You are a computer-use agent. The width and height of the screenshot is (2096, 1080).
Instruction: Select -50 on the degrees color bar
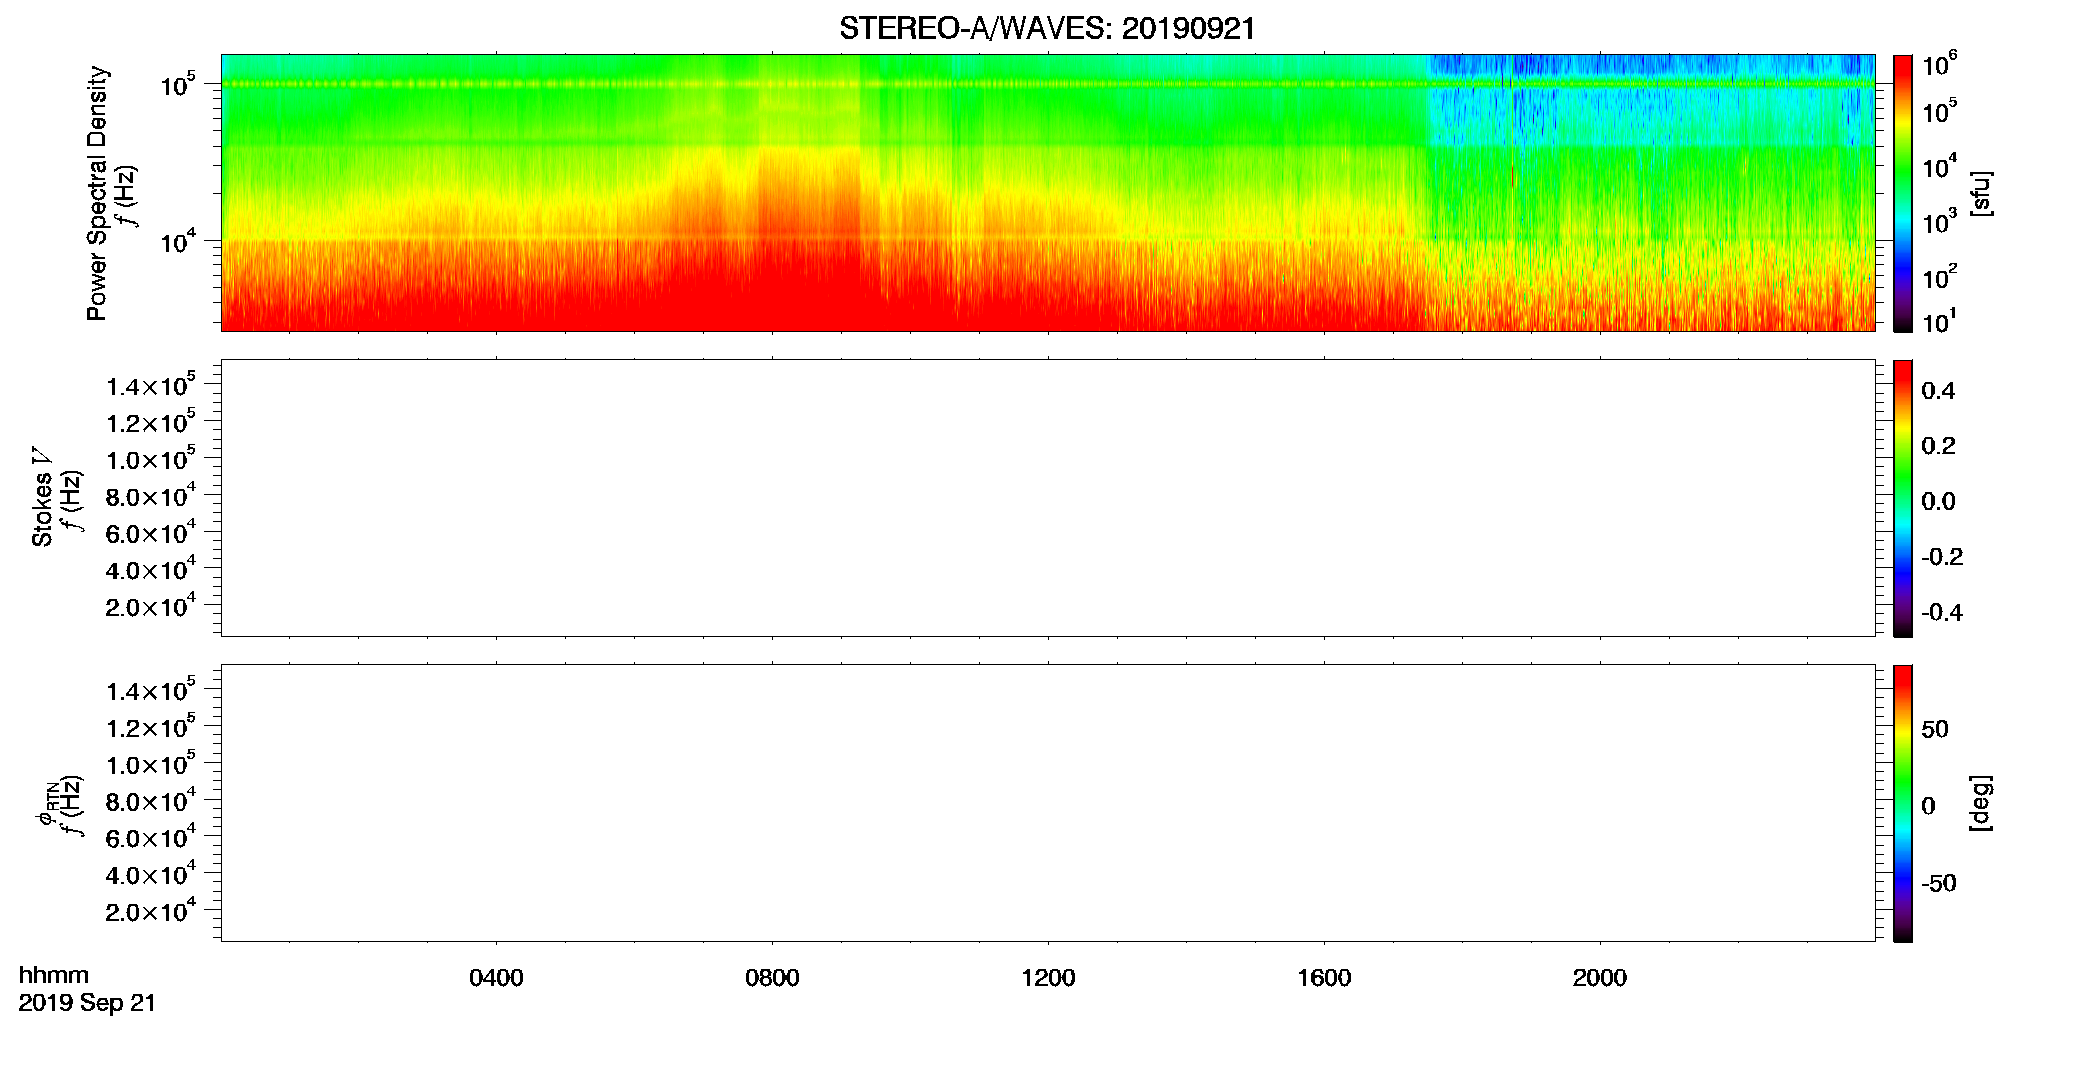coord(1939,883)
